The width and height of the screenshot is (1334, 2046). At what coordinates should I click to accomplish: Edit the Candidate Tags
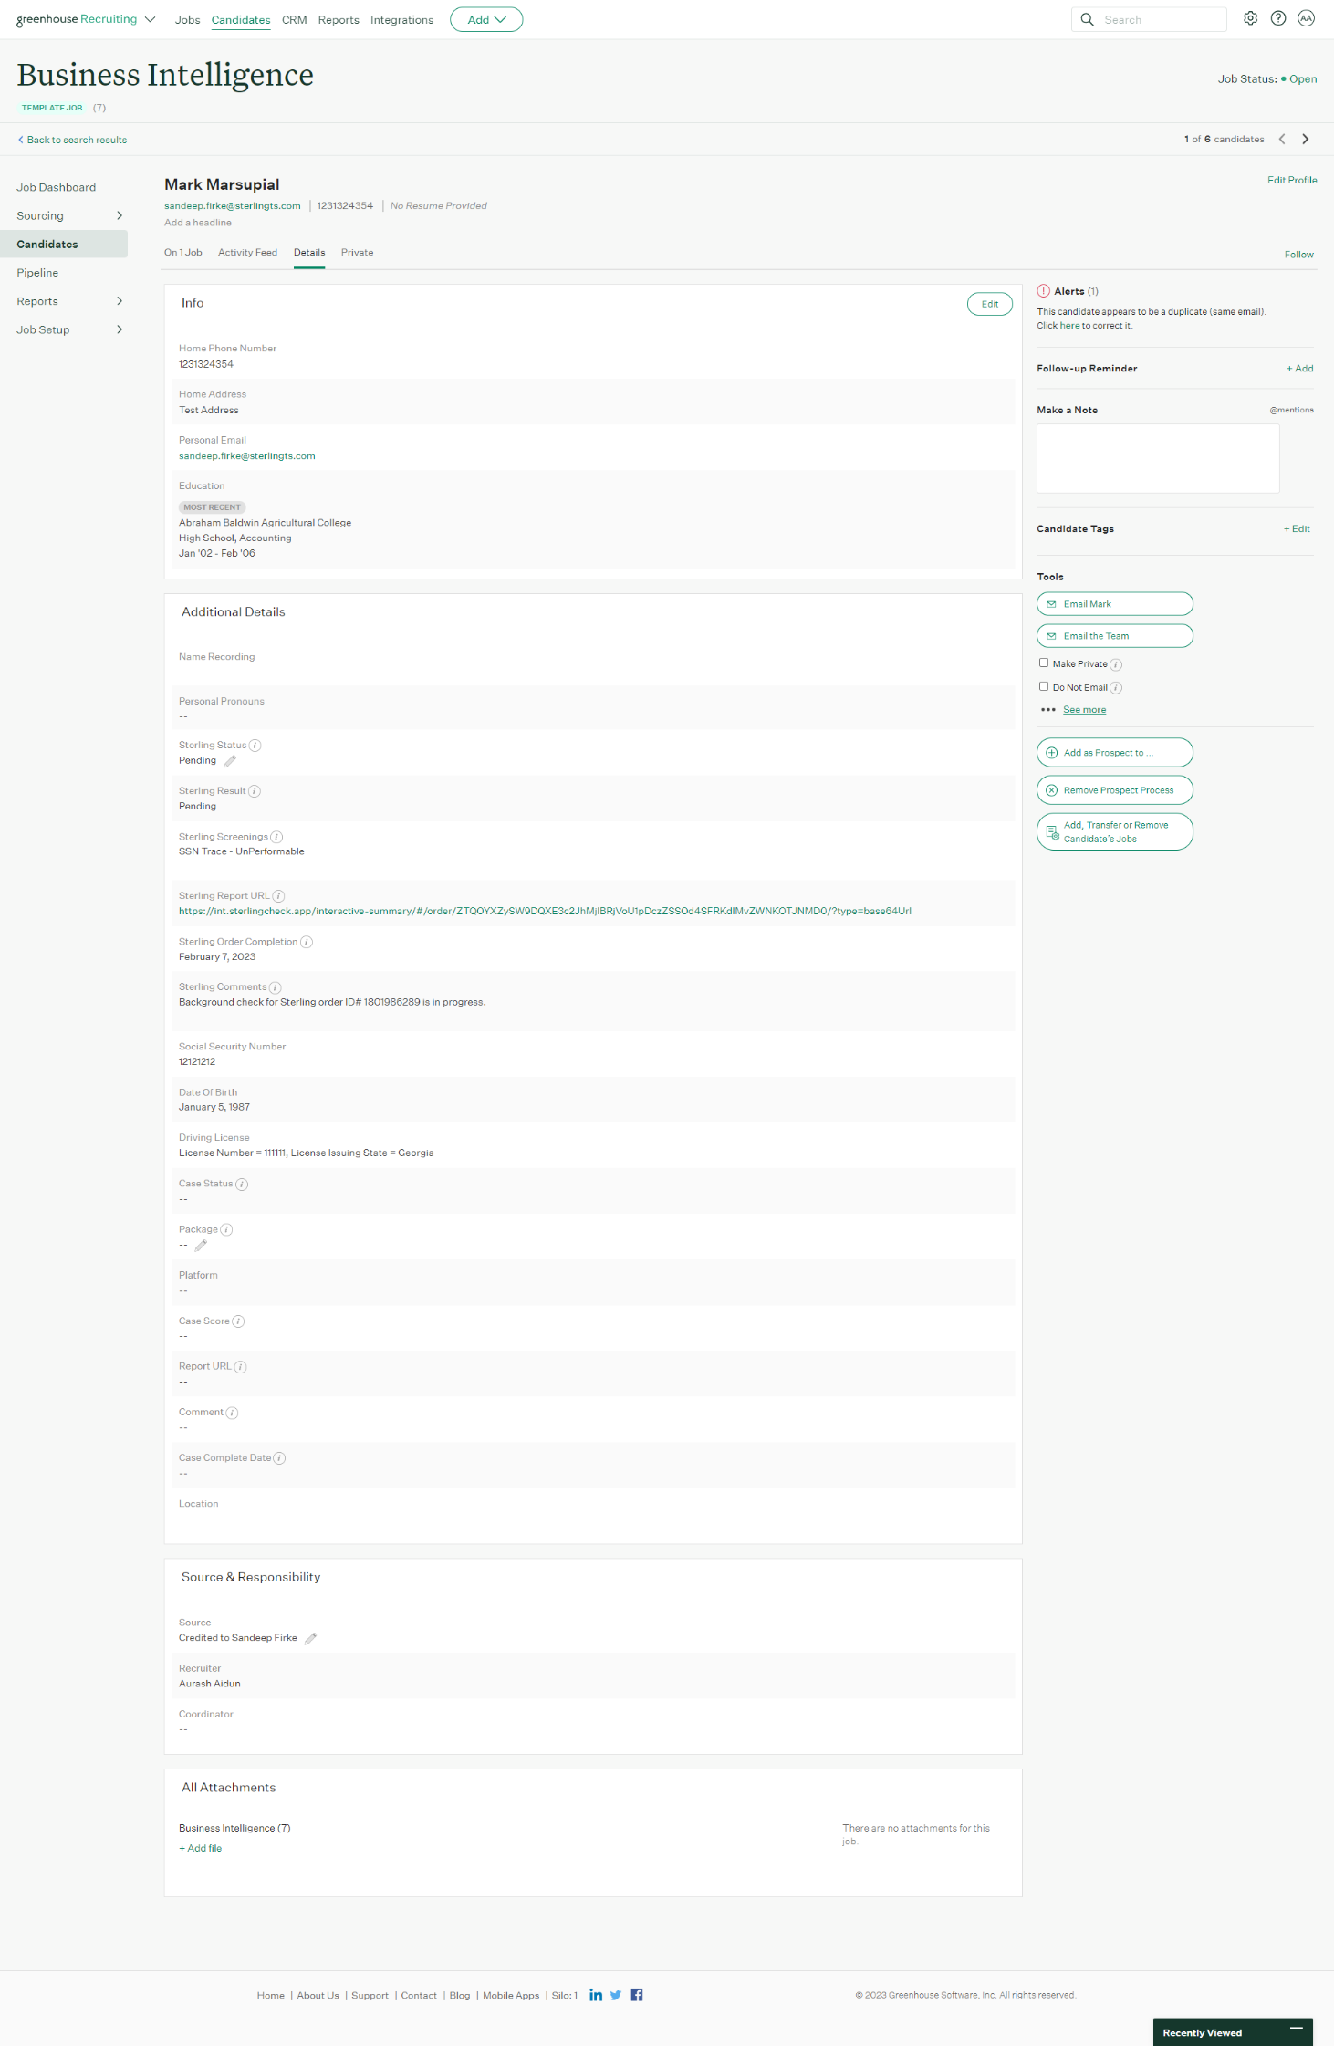(x=1297, y=529)
